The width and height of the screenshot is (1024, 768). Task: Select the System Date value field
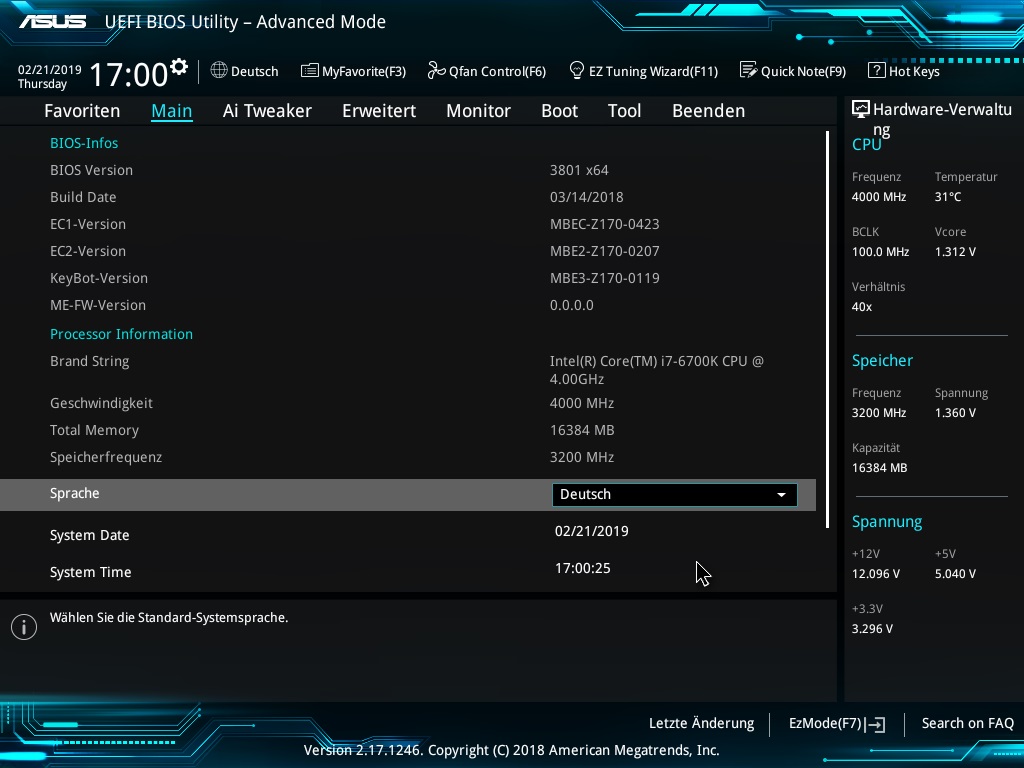592,531
